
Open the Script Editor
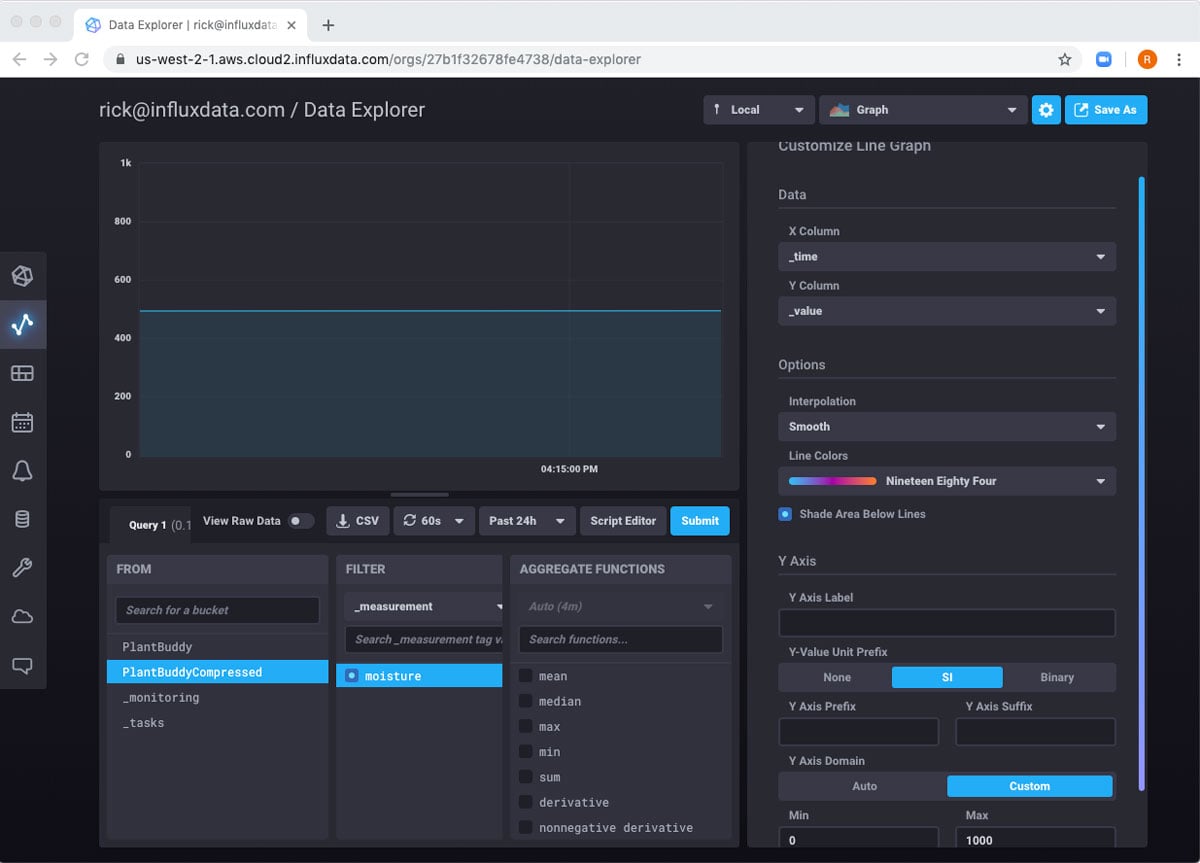[x=623, y=521]
